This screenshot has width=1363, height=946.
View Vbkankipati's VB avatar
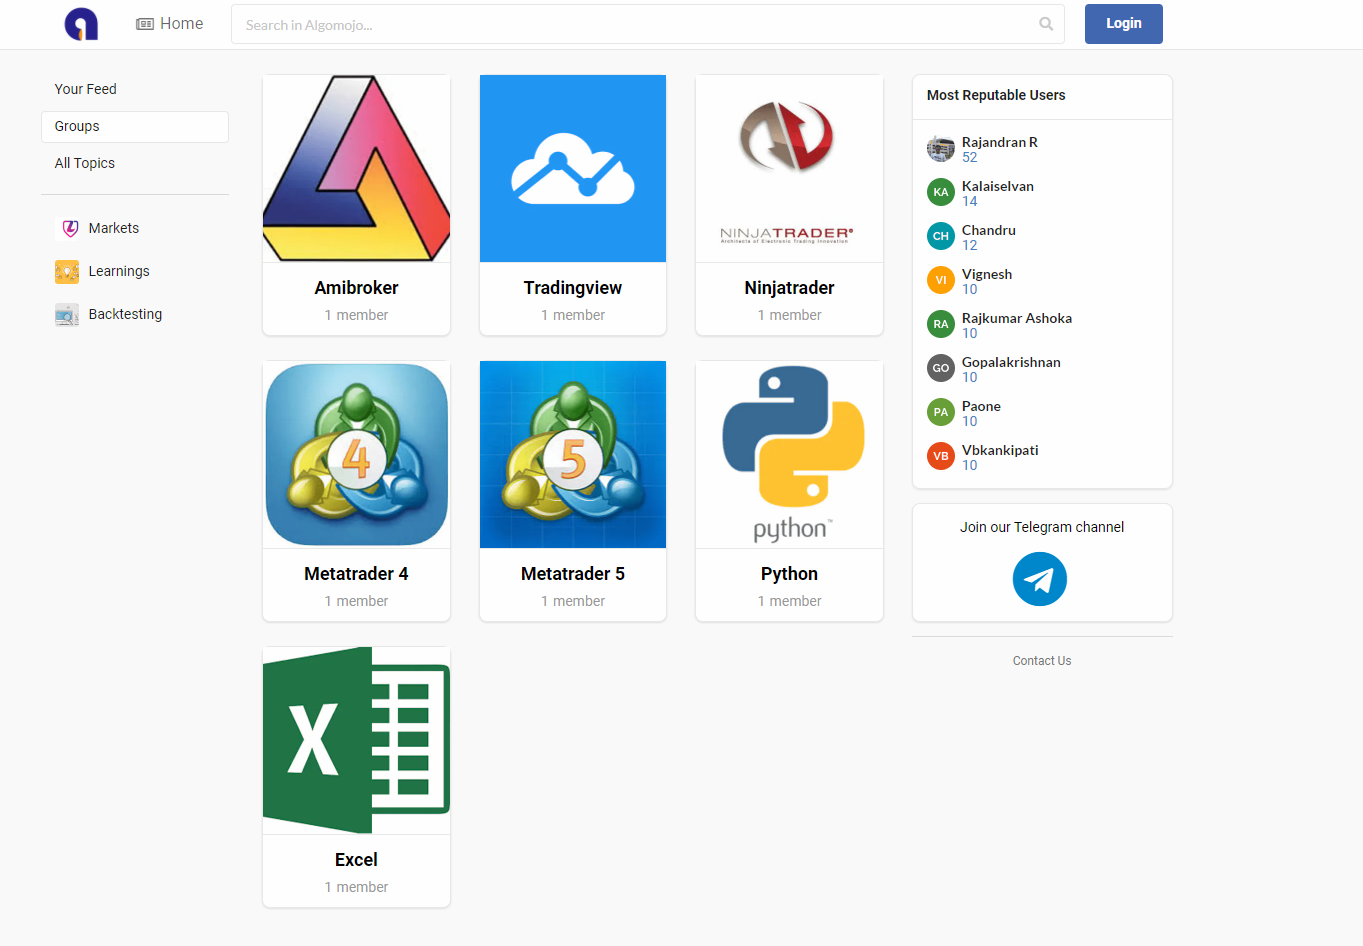coord(941,456)
